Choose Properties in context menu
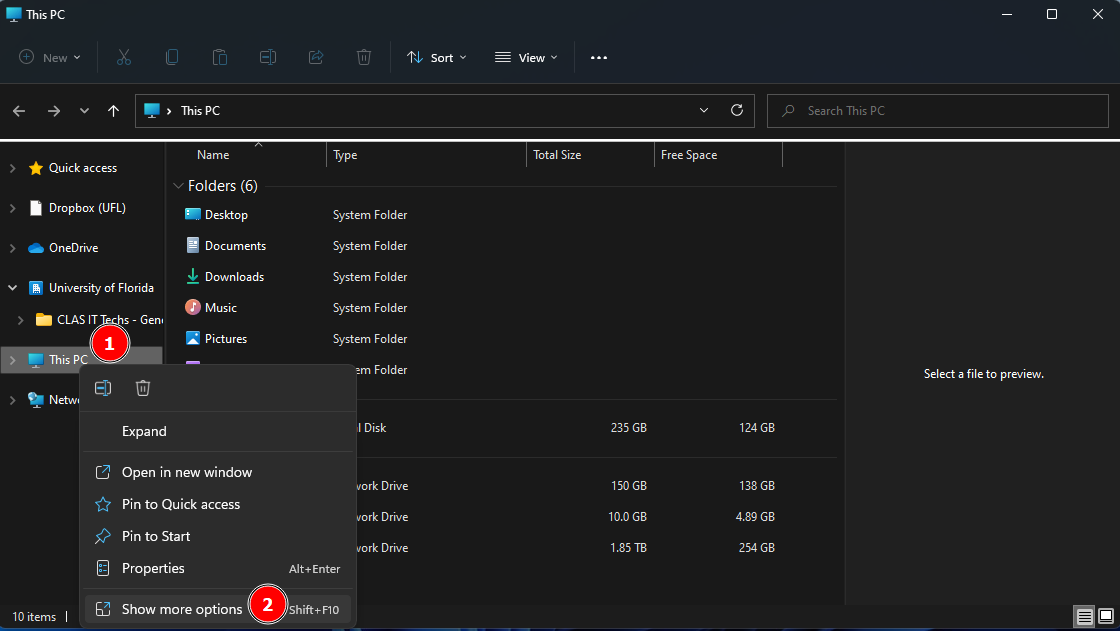Screen dimensions: 1120x631 tap(219, 568)
